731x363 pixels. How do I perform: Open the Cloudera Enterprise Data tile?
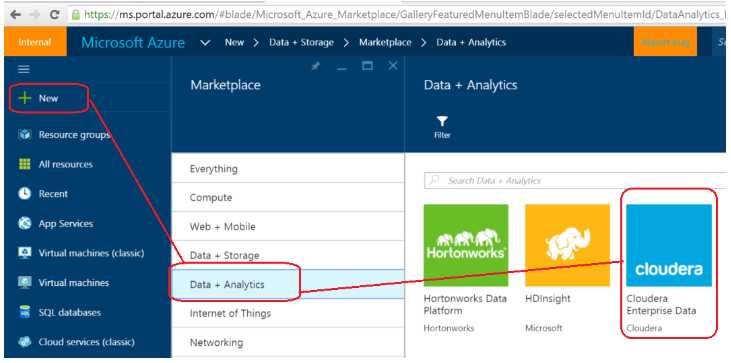click(x=669, y=268)
